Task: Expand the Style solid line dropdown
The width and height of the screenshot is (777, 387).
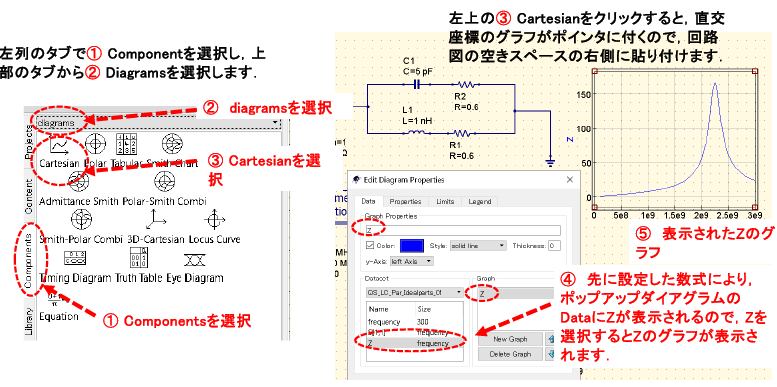Action: tap(478, 245)
